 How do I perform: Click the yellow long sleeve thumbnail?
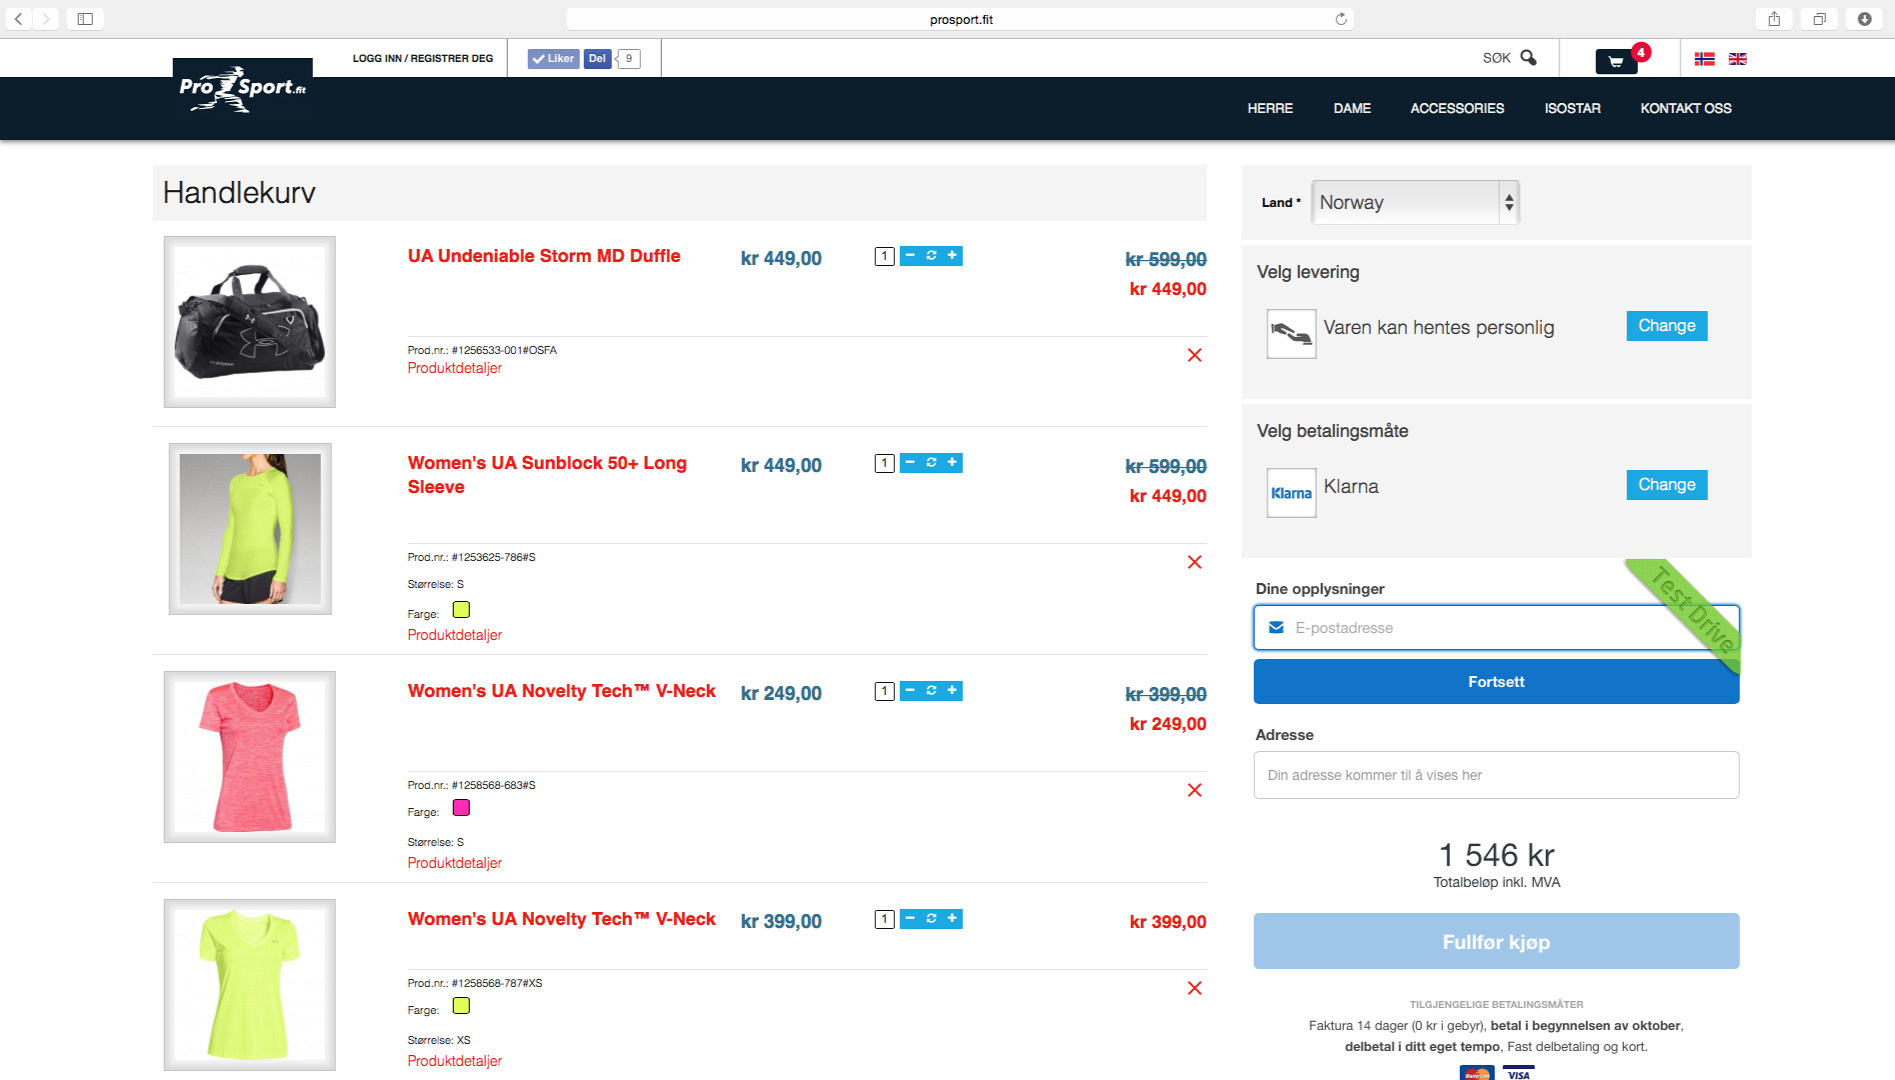[250, 529]
